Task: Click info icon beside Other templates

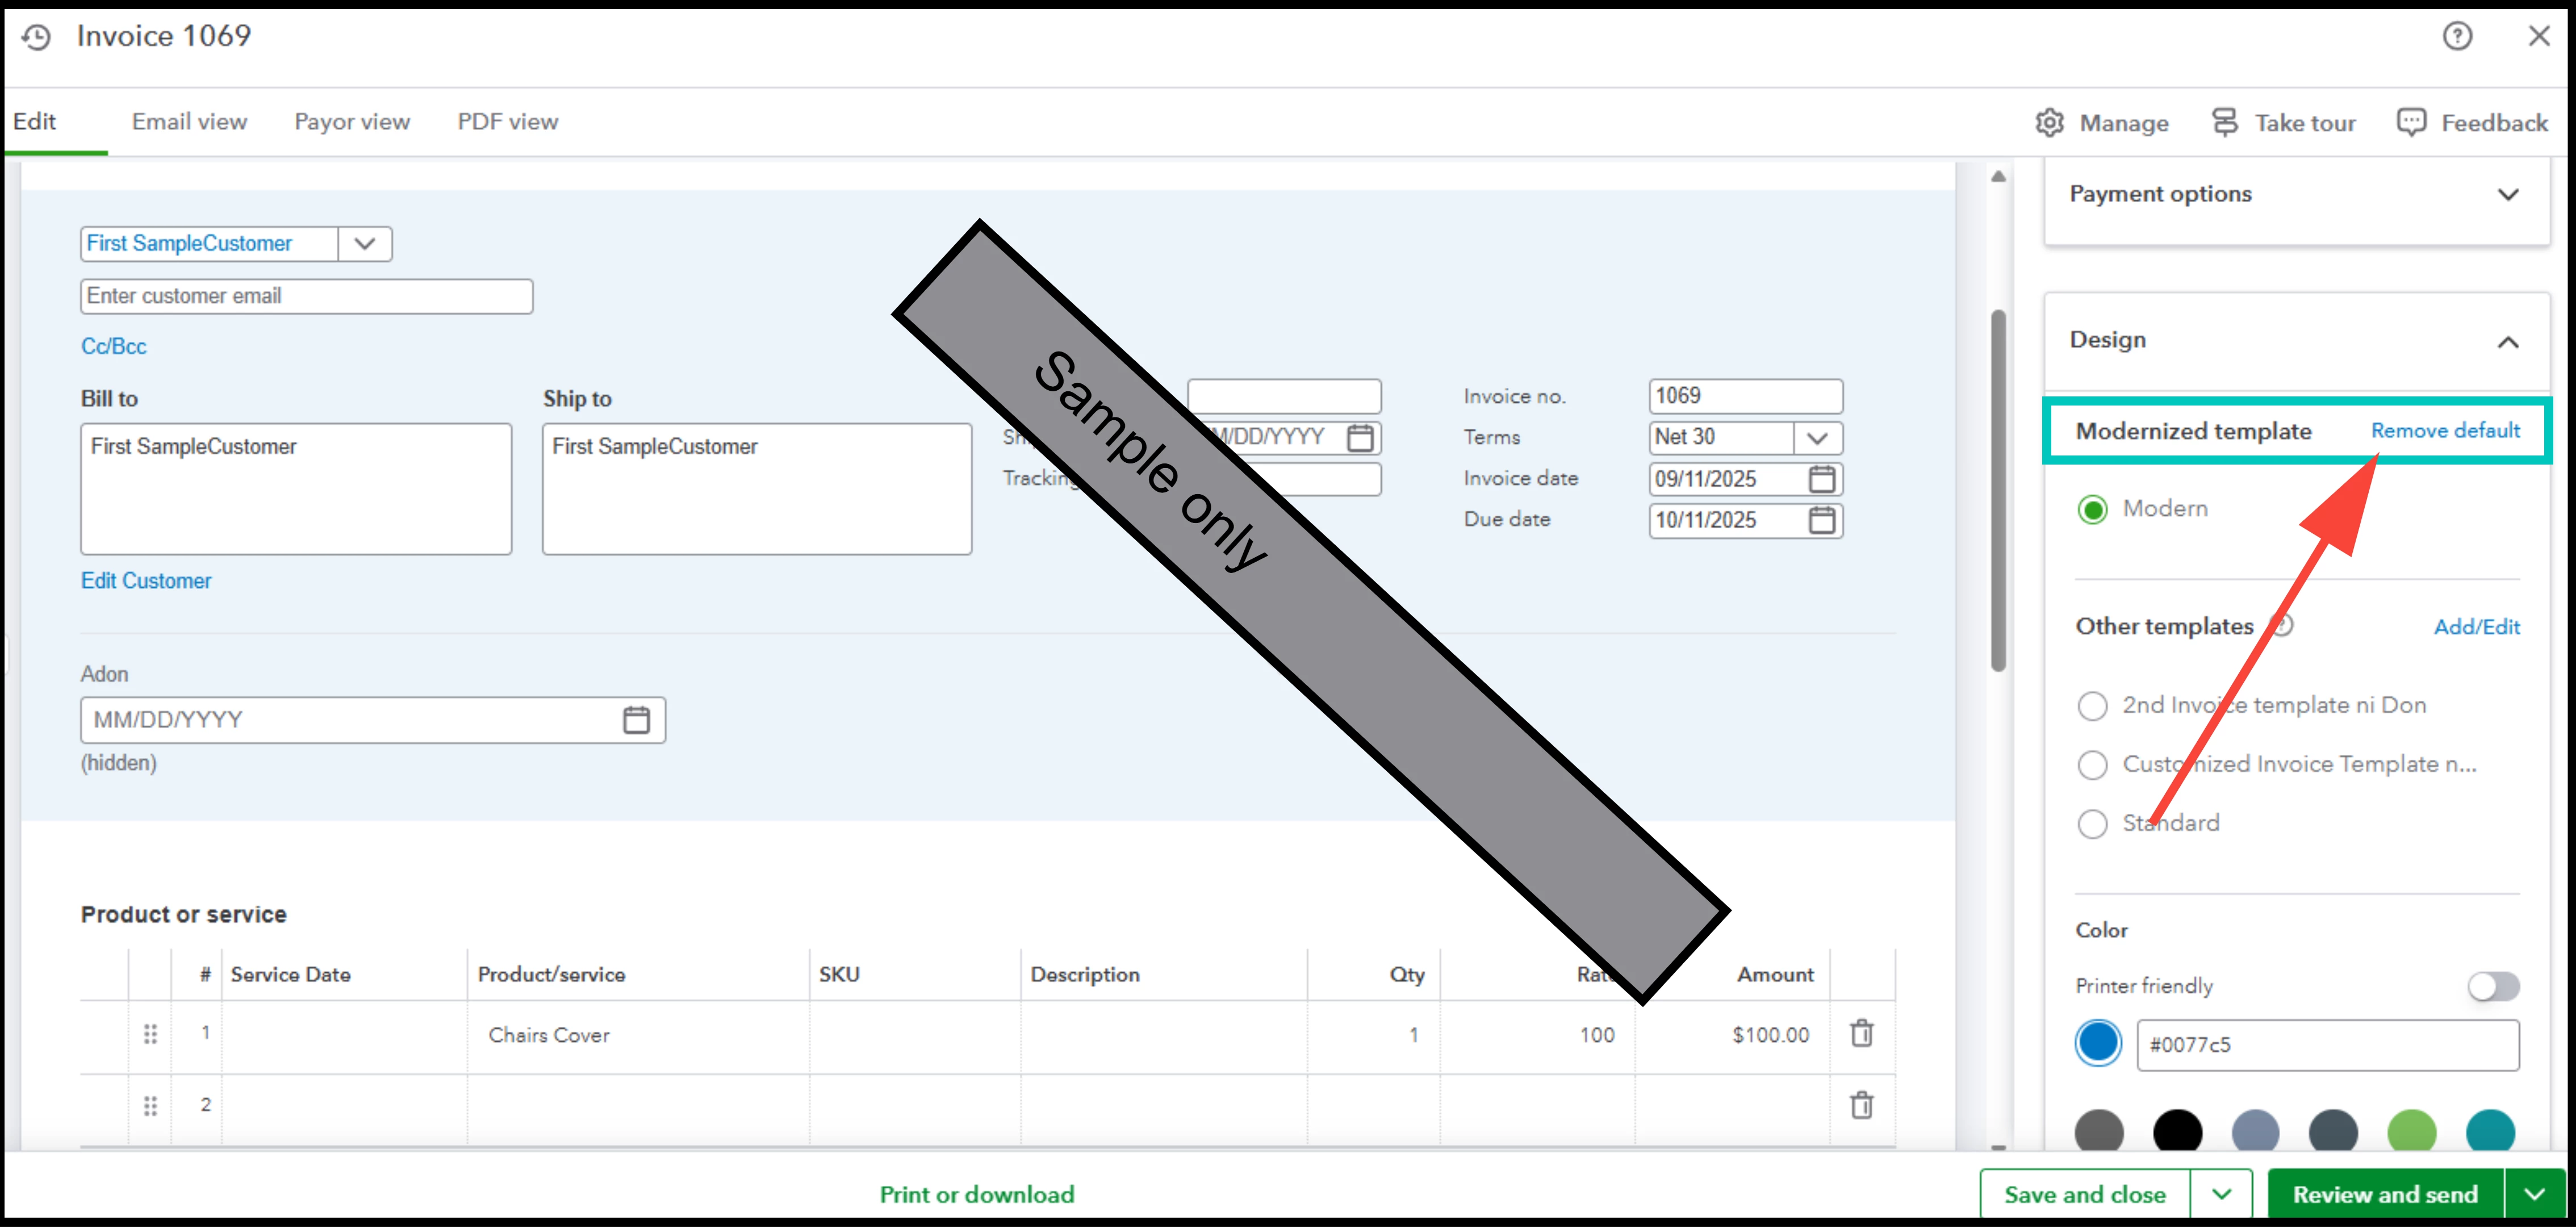Action: tap(2283, 626)
